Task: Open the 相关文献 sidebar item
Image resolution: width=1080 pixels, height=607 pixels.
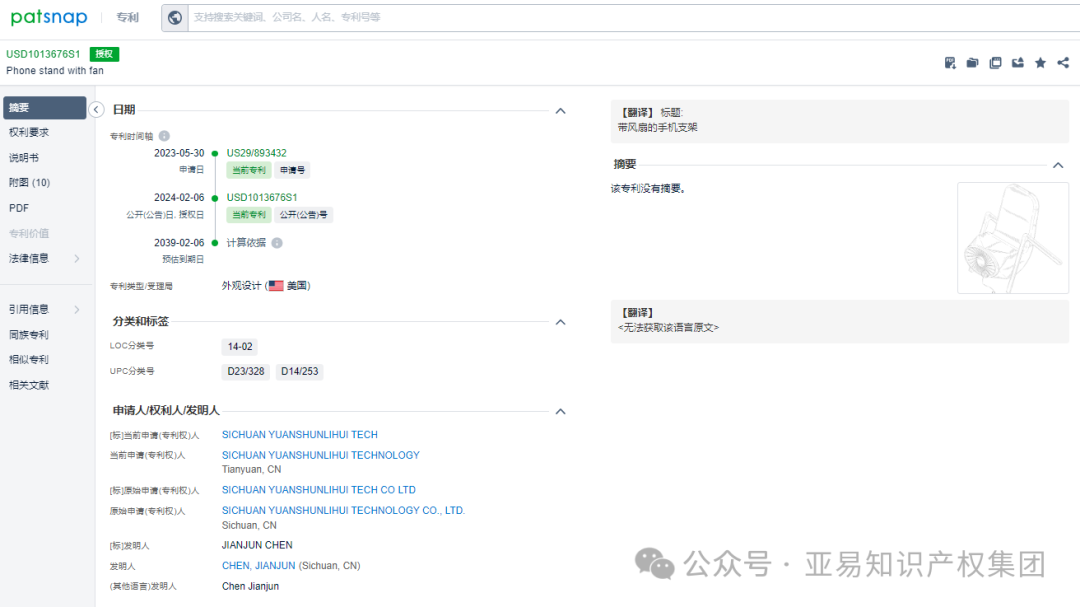Action: pos(29,385)
